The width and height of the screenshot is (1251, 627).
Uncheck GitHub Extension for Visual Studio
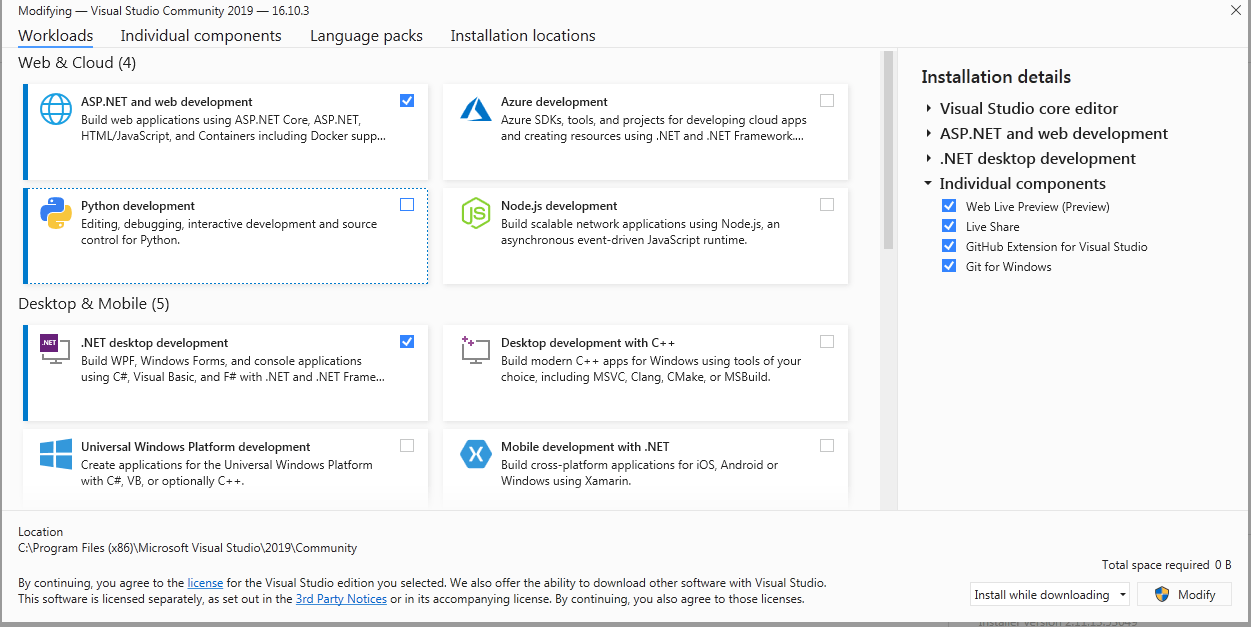[x=949, y=246]
